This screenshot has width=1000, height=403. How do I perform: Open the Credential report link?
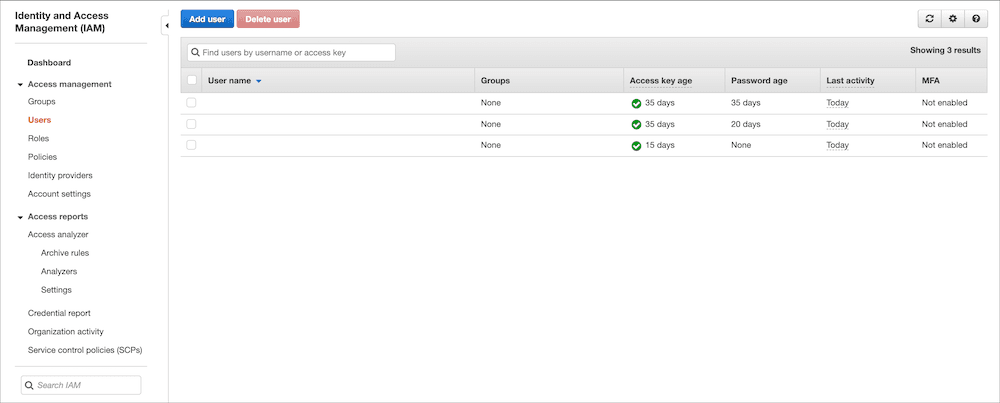point(59,313)
